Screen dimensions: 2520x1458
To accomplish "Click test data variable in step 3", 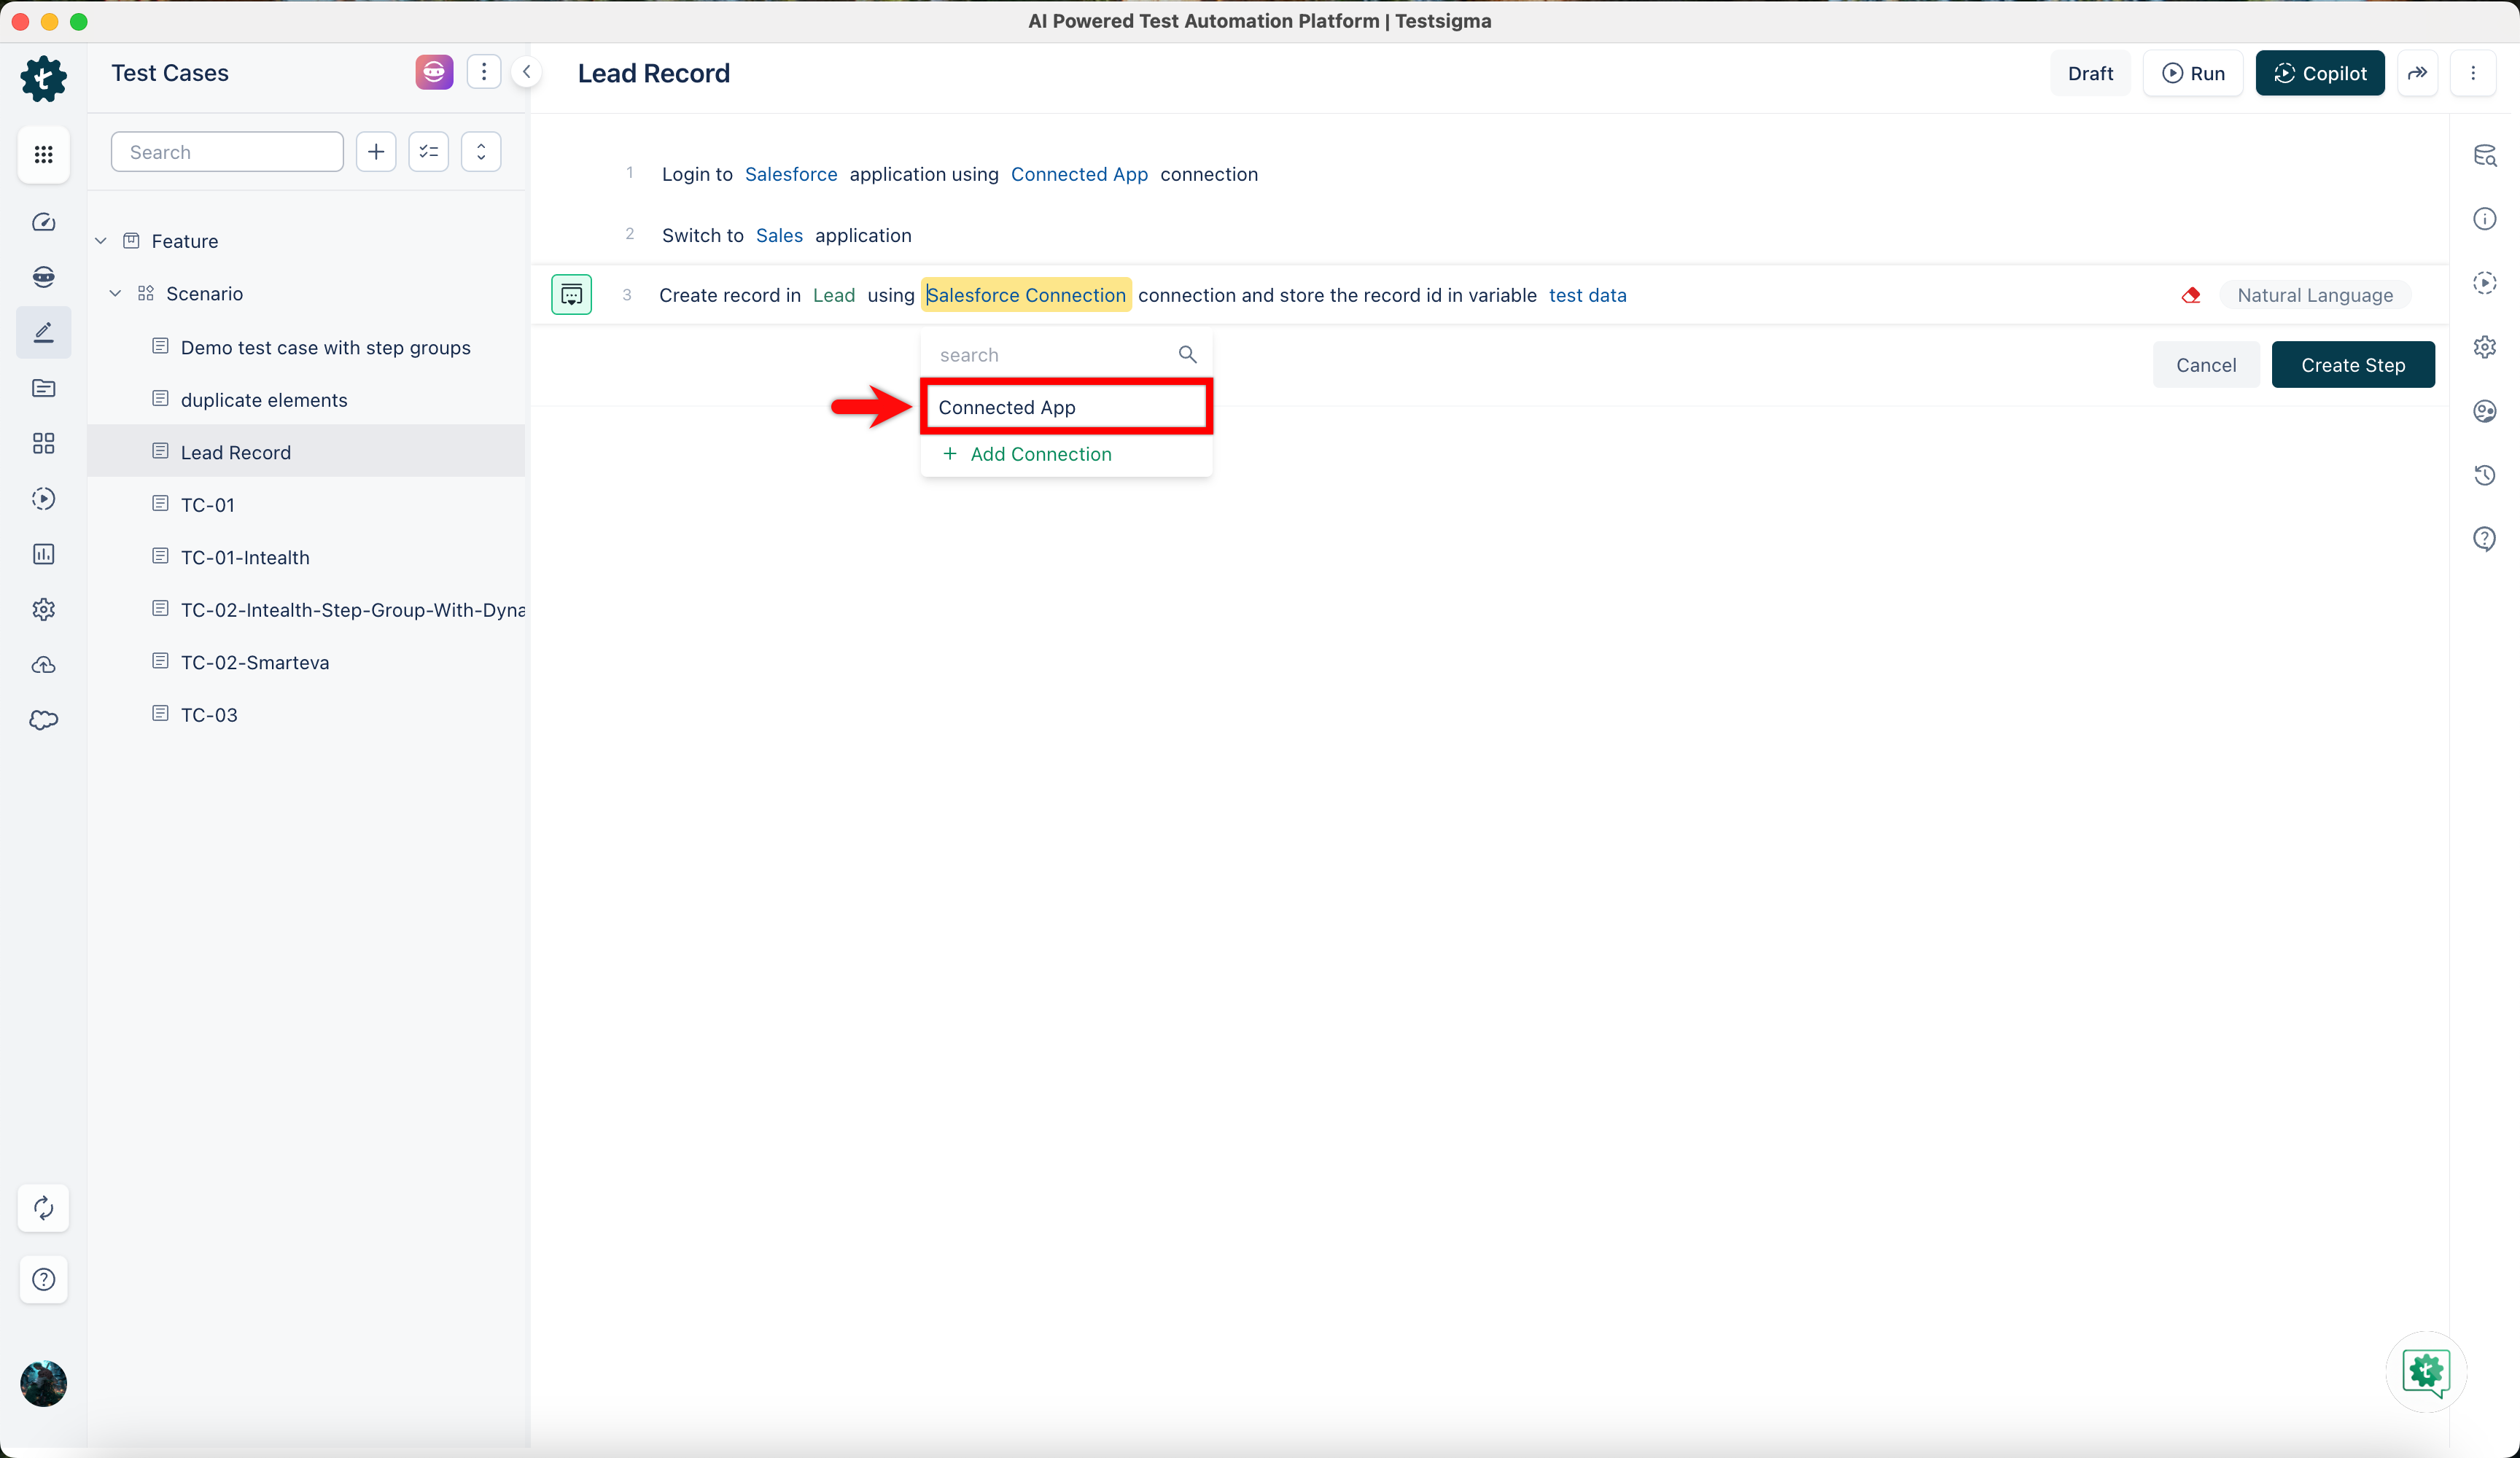I will tap(1587, 295).
